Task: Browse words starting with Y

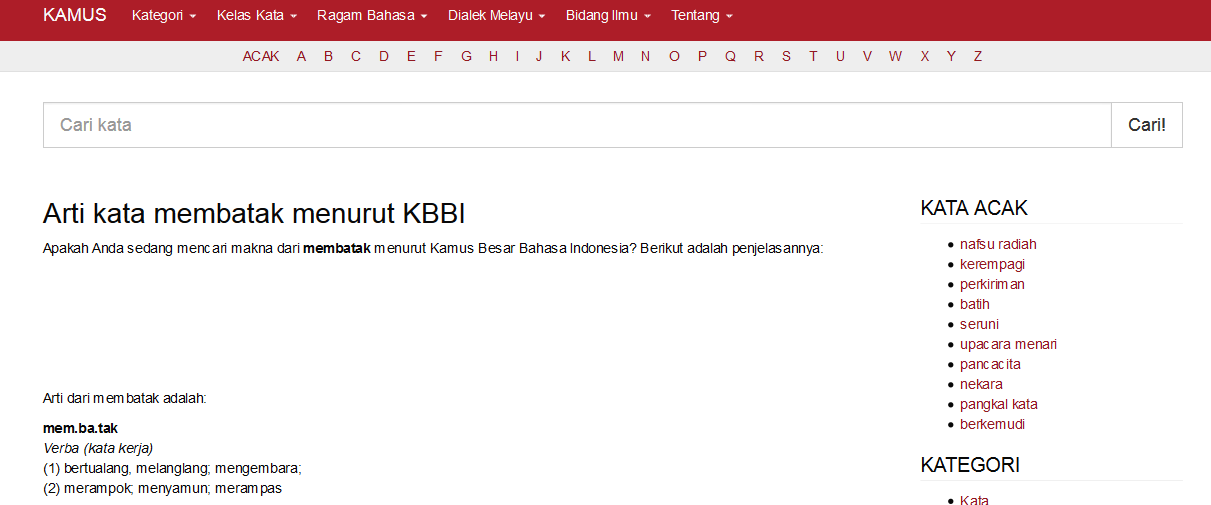Action: coord(951,56)
